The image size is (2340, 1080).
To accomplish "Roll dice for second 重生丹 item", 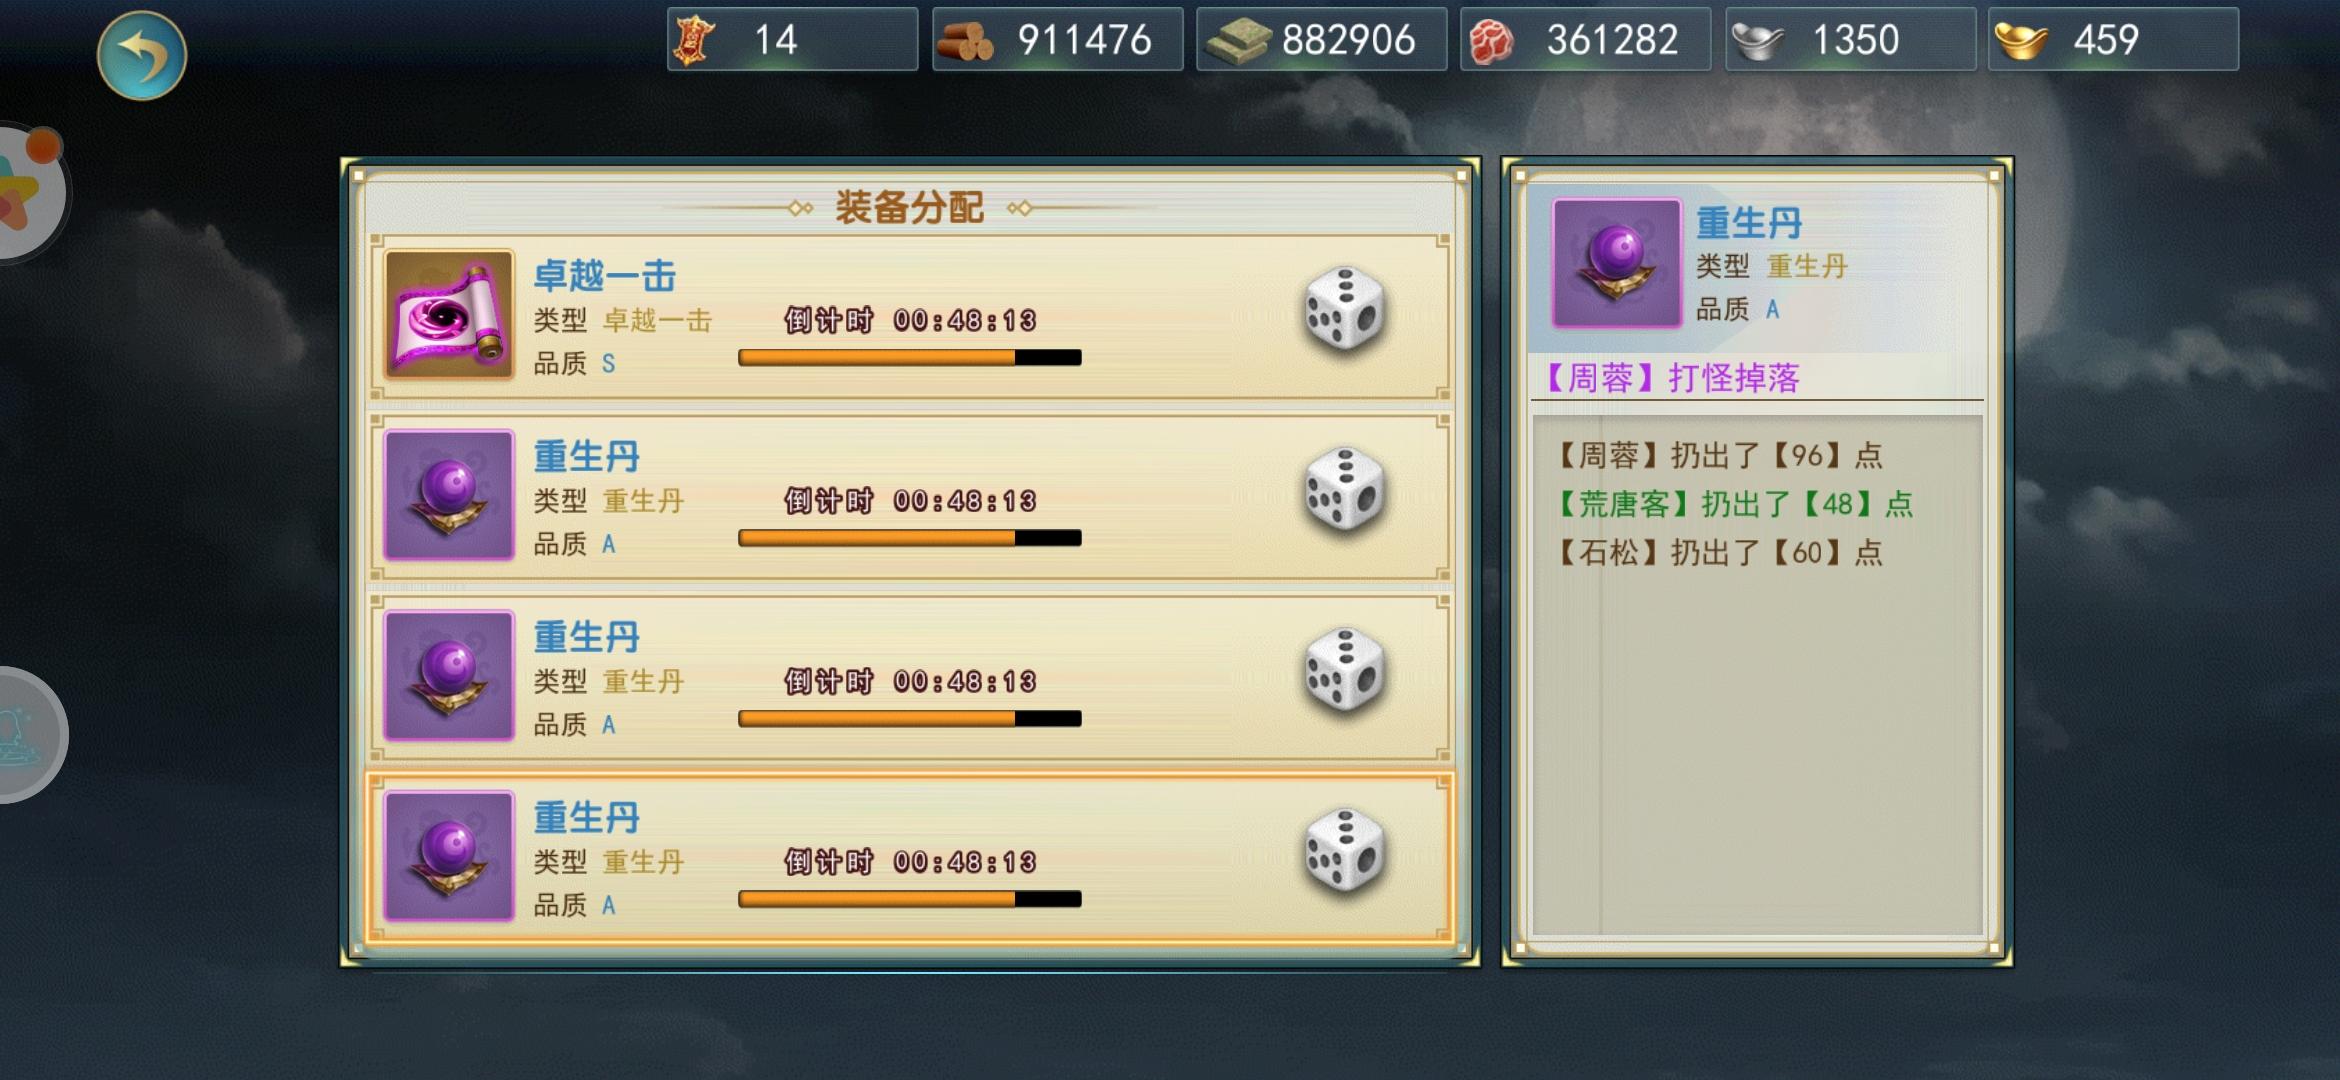I will (1345, 670).
